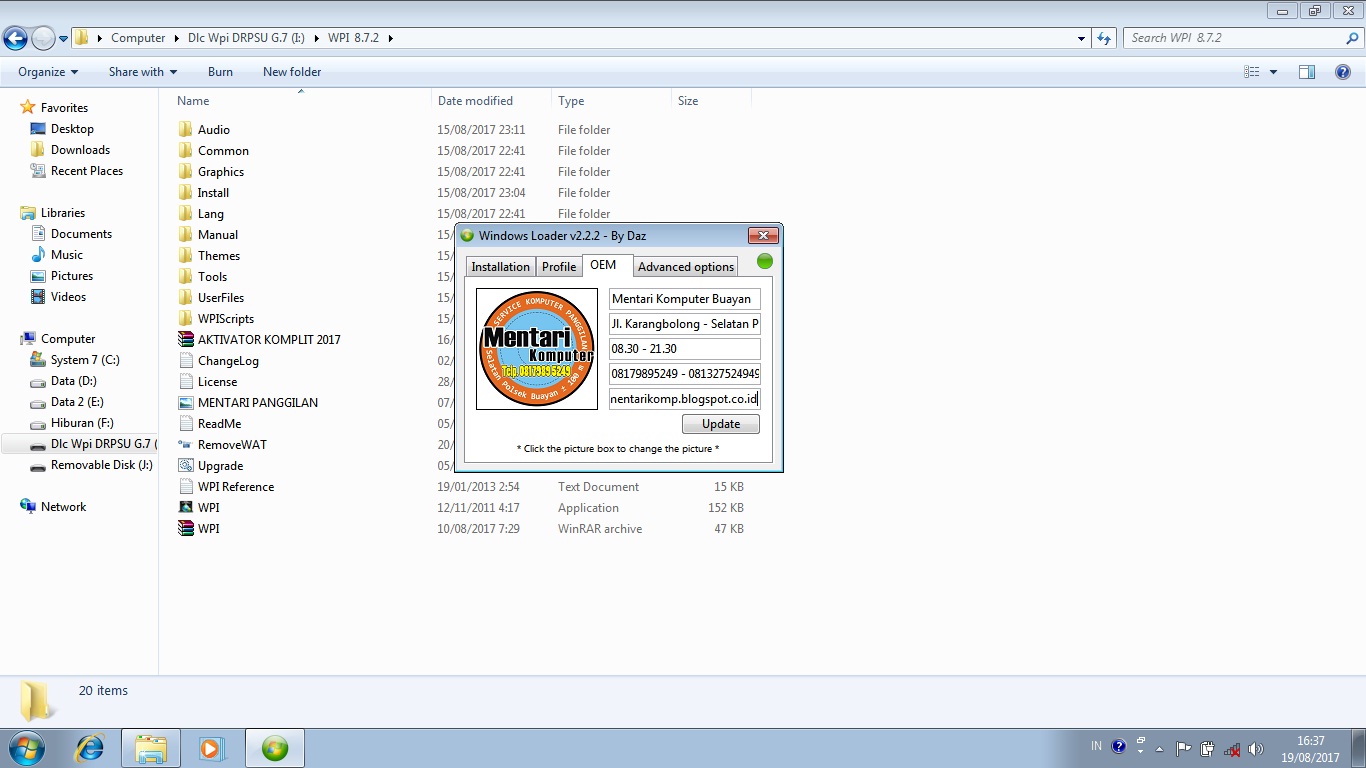Switch to the Profile tab
The width and height of the screenshot is (1366, 768).
coord(559,267)
